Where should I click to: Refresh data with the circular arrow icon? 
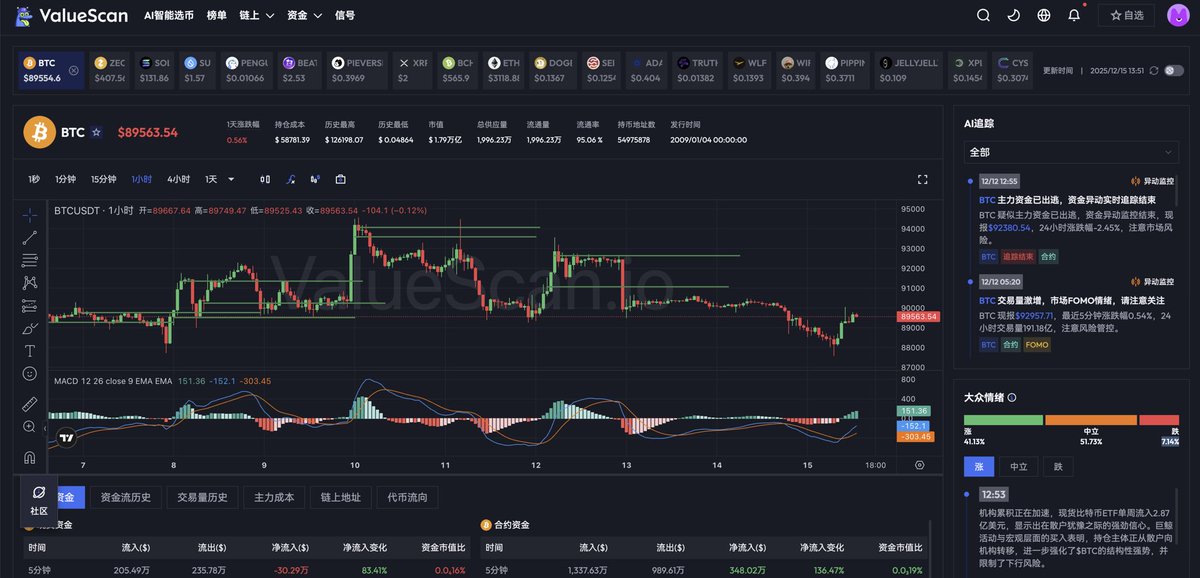[1154, 71]
